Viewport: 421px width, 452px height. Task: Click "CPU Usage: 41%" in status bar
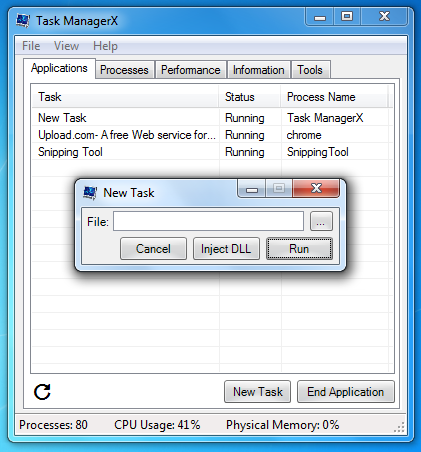[157, 425]
